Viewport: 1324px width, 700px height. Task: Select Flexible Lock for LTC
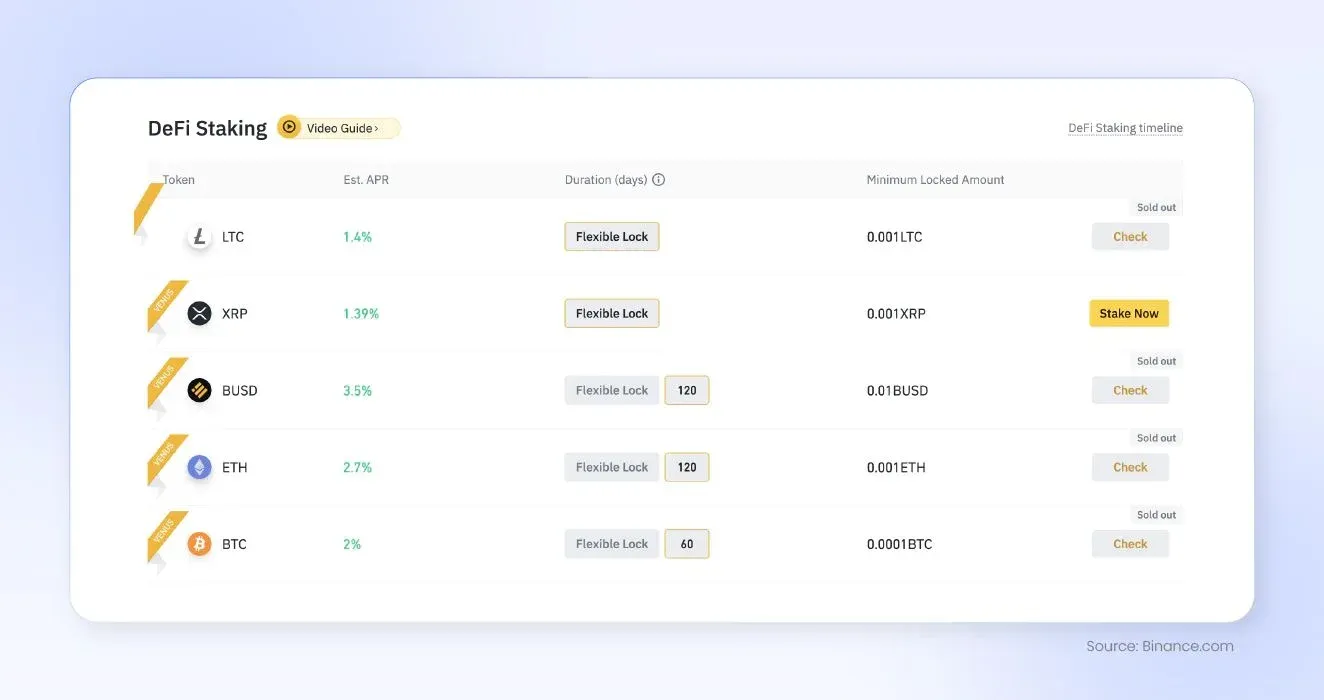(x=611, y=236)
